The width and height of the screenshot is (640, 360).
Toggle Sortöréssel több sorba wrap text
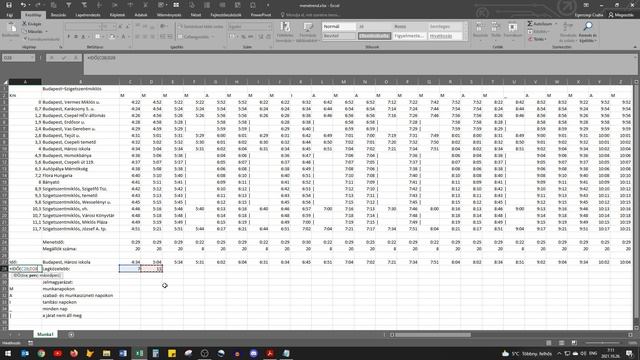click(201, 27)
